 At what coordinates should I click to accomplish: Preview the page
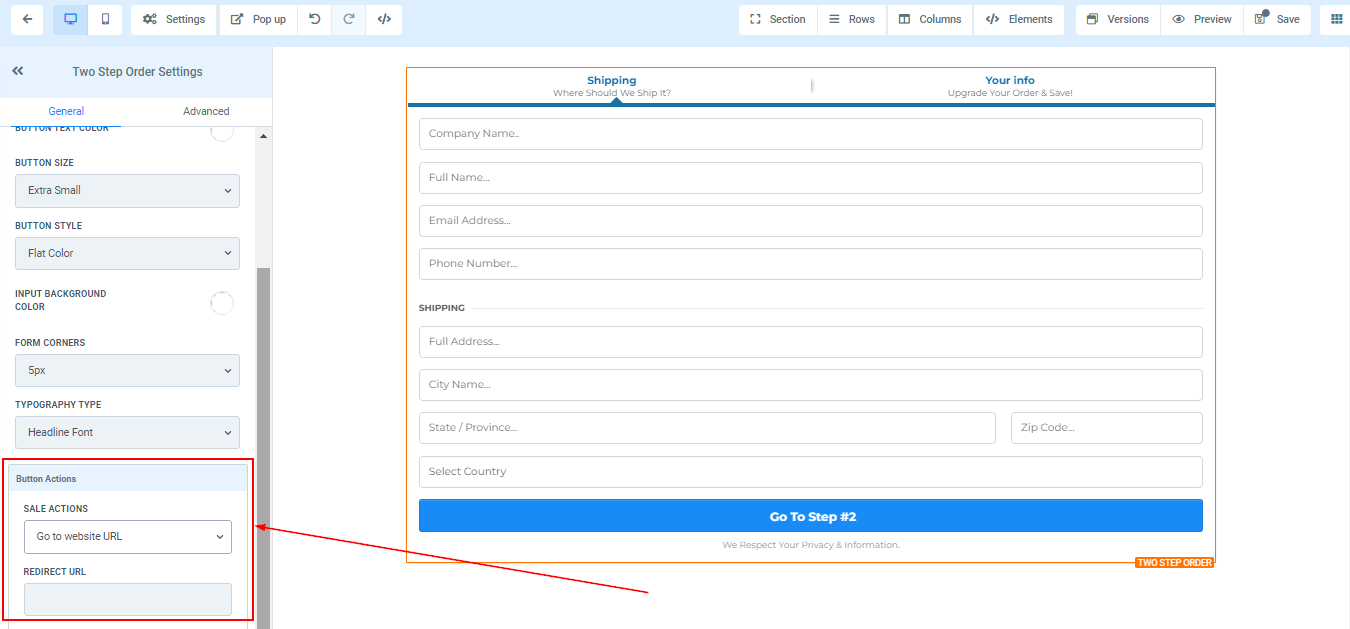pos(1202,19)
